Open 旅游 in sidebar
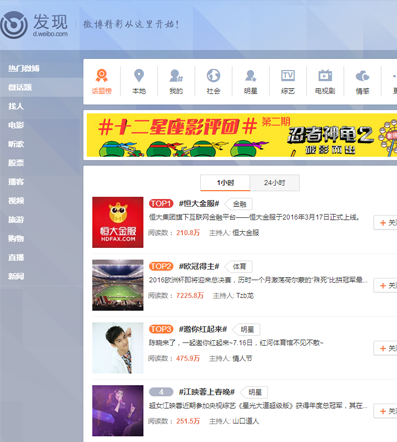Screen dimensions: 397x442 pos(16,220)
